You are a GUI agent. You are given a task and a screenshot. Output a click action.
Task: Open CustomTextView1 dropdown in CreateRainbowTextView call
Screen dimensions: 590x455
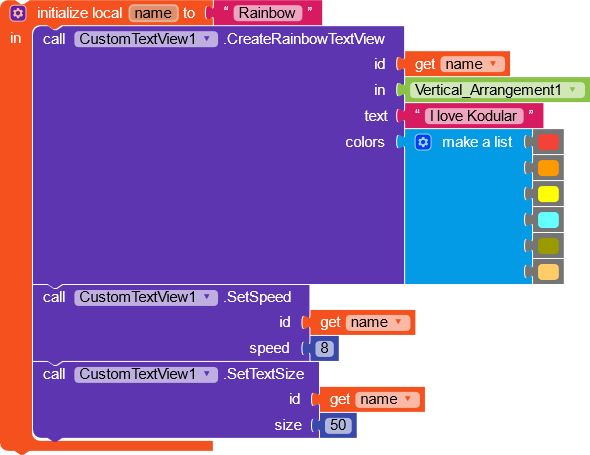[x=146, y=39]
